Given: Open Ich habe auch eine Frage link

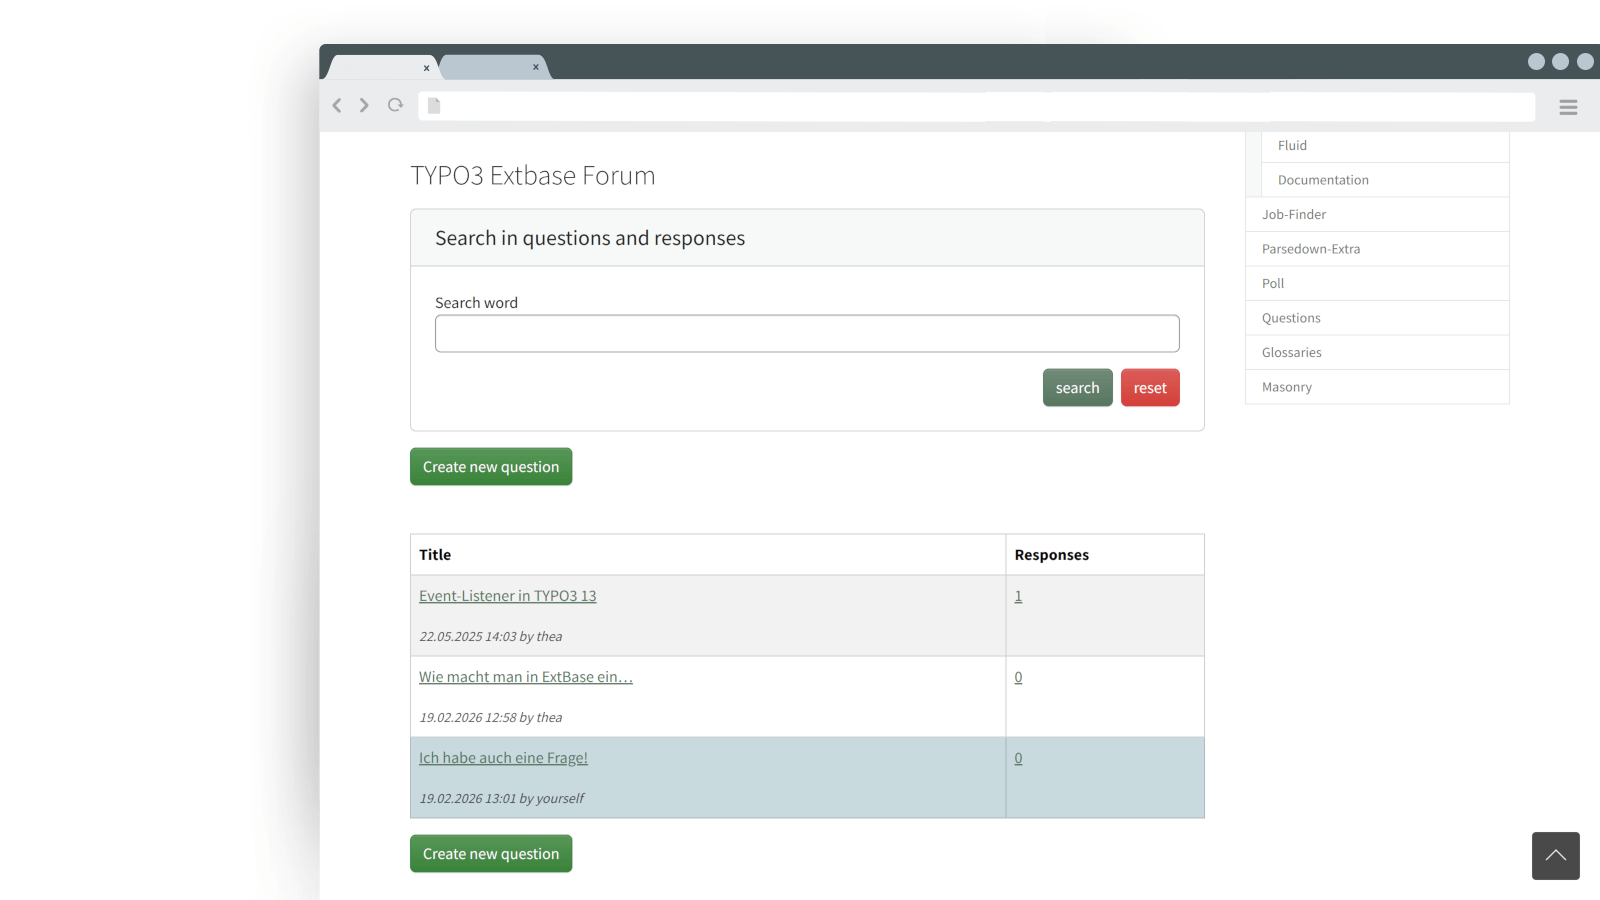Looking at the screenshot, I should tap(503, 758).
